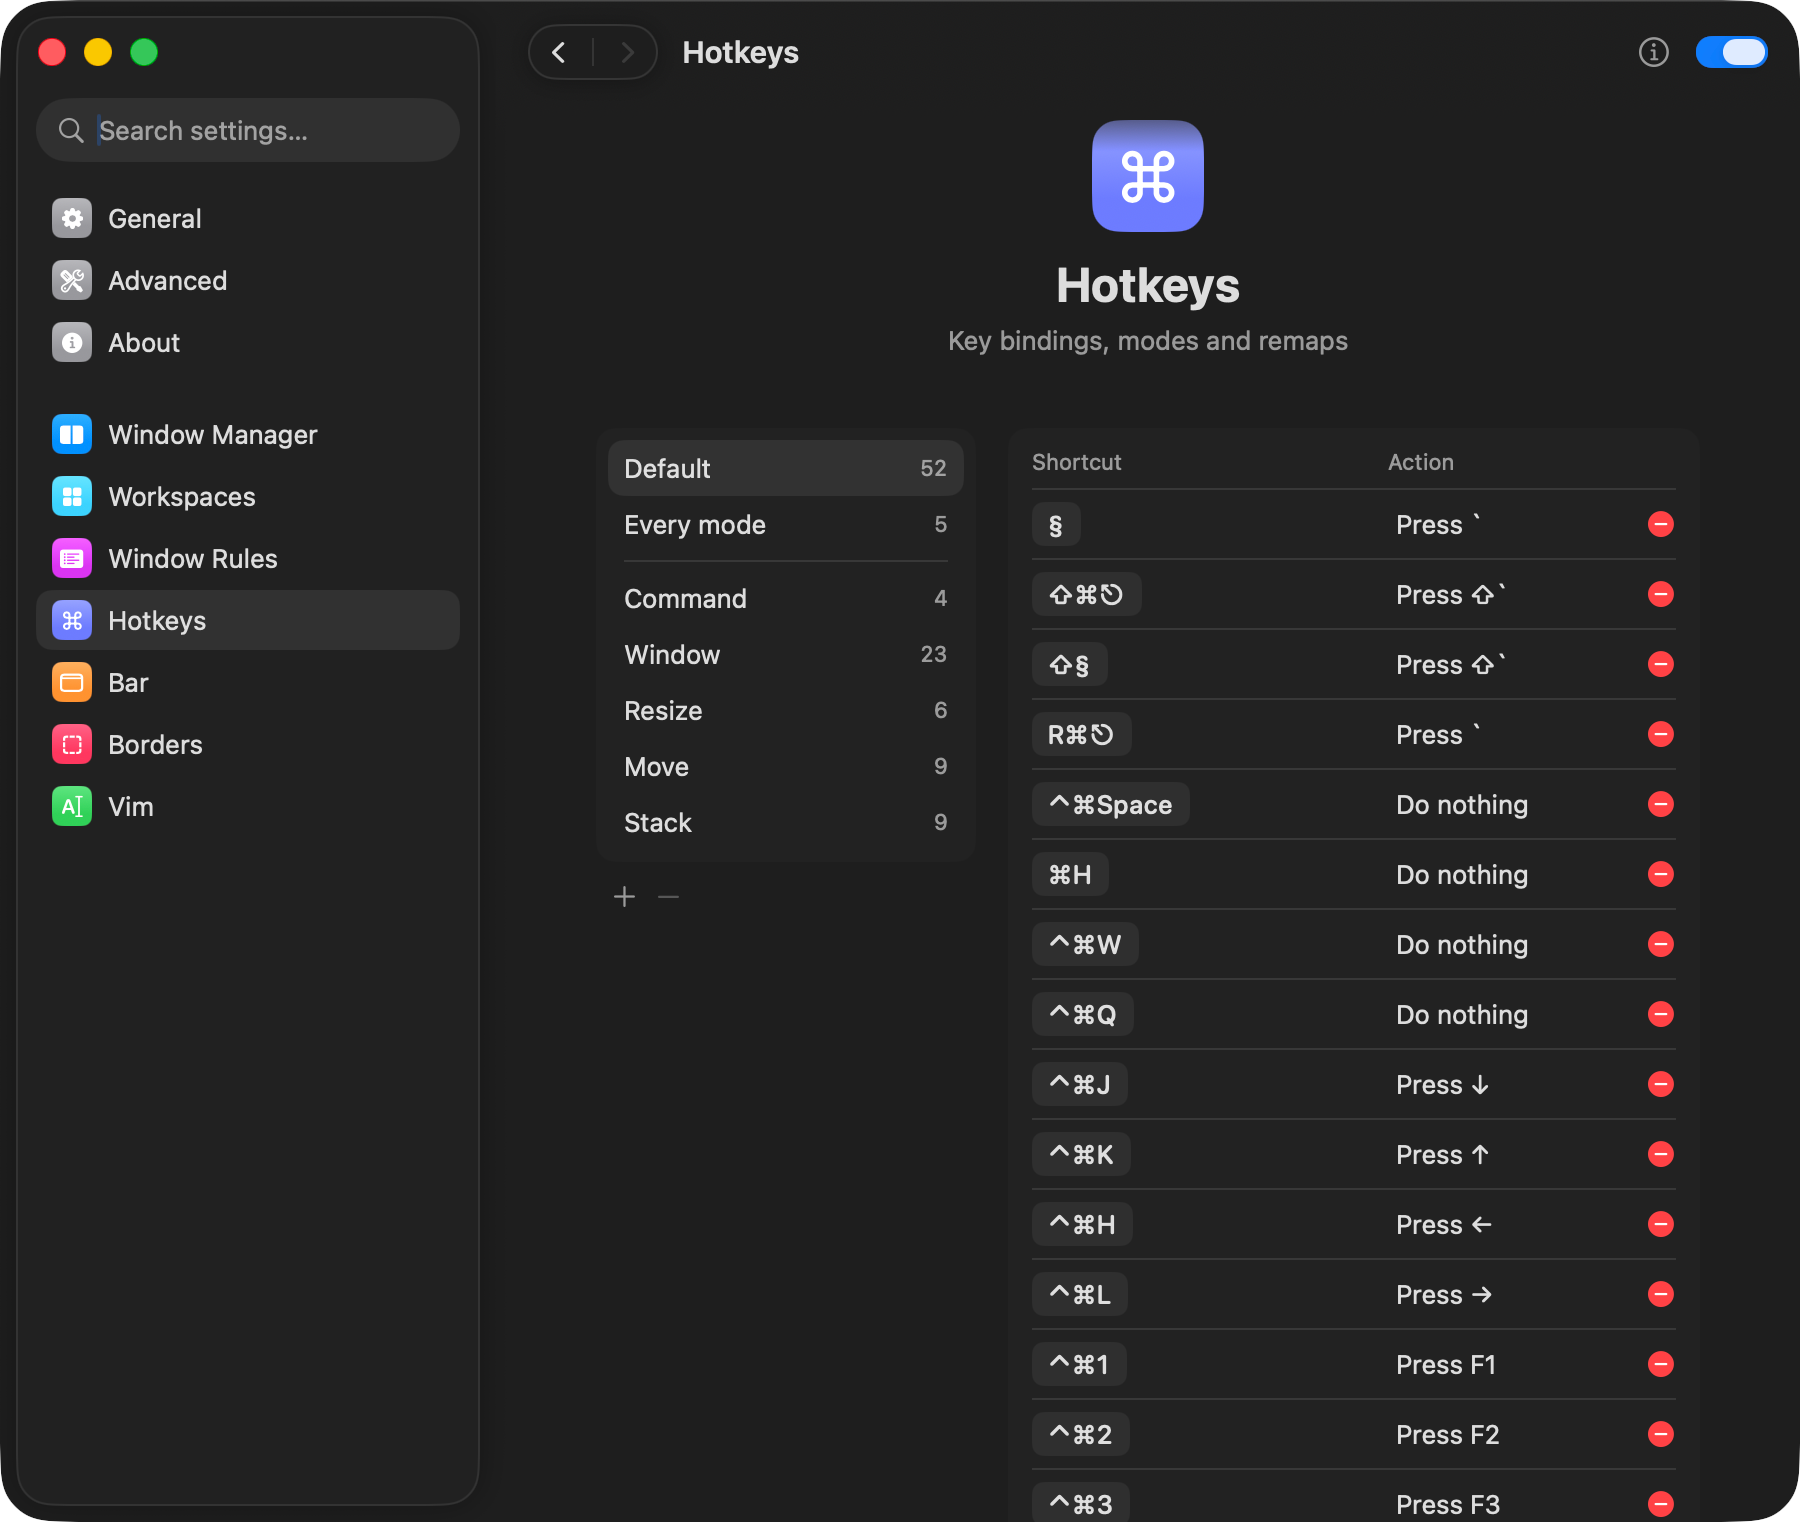The width and height of the screenshot is (1800, 1522).
Task: Delete the ⌃⌘J binding
Action: 1661,1084
